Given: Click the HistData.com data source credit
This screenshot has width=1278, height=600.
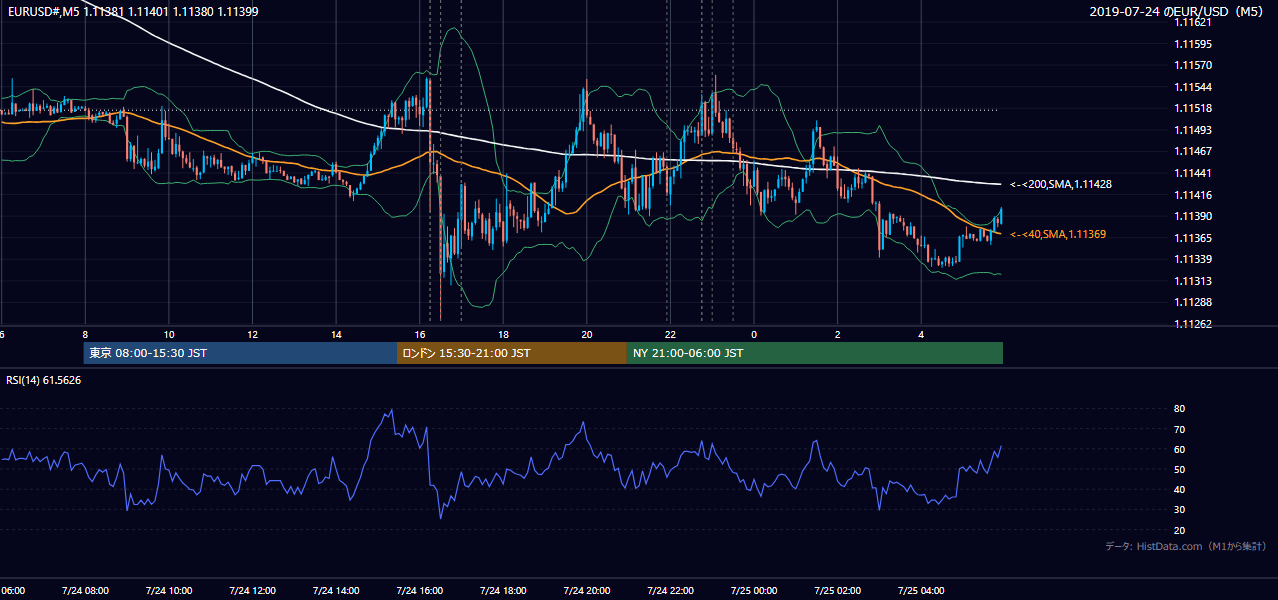Looking at the screenshot, I should click(x=1185, y=546).
